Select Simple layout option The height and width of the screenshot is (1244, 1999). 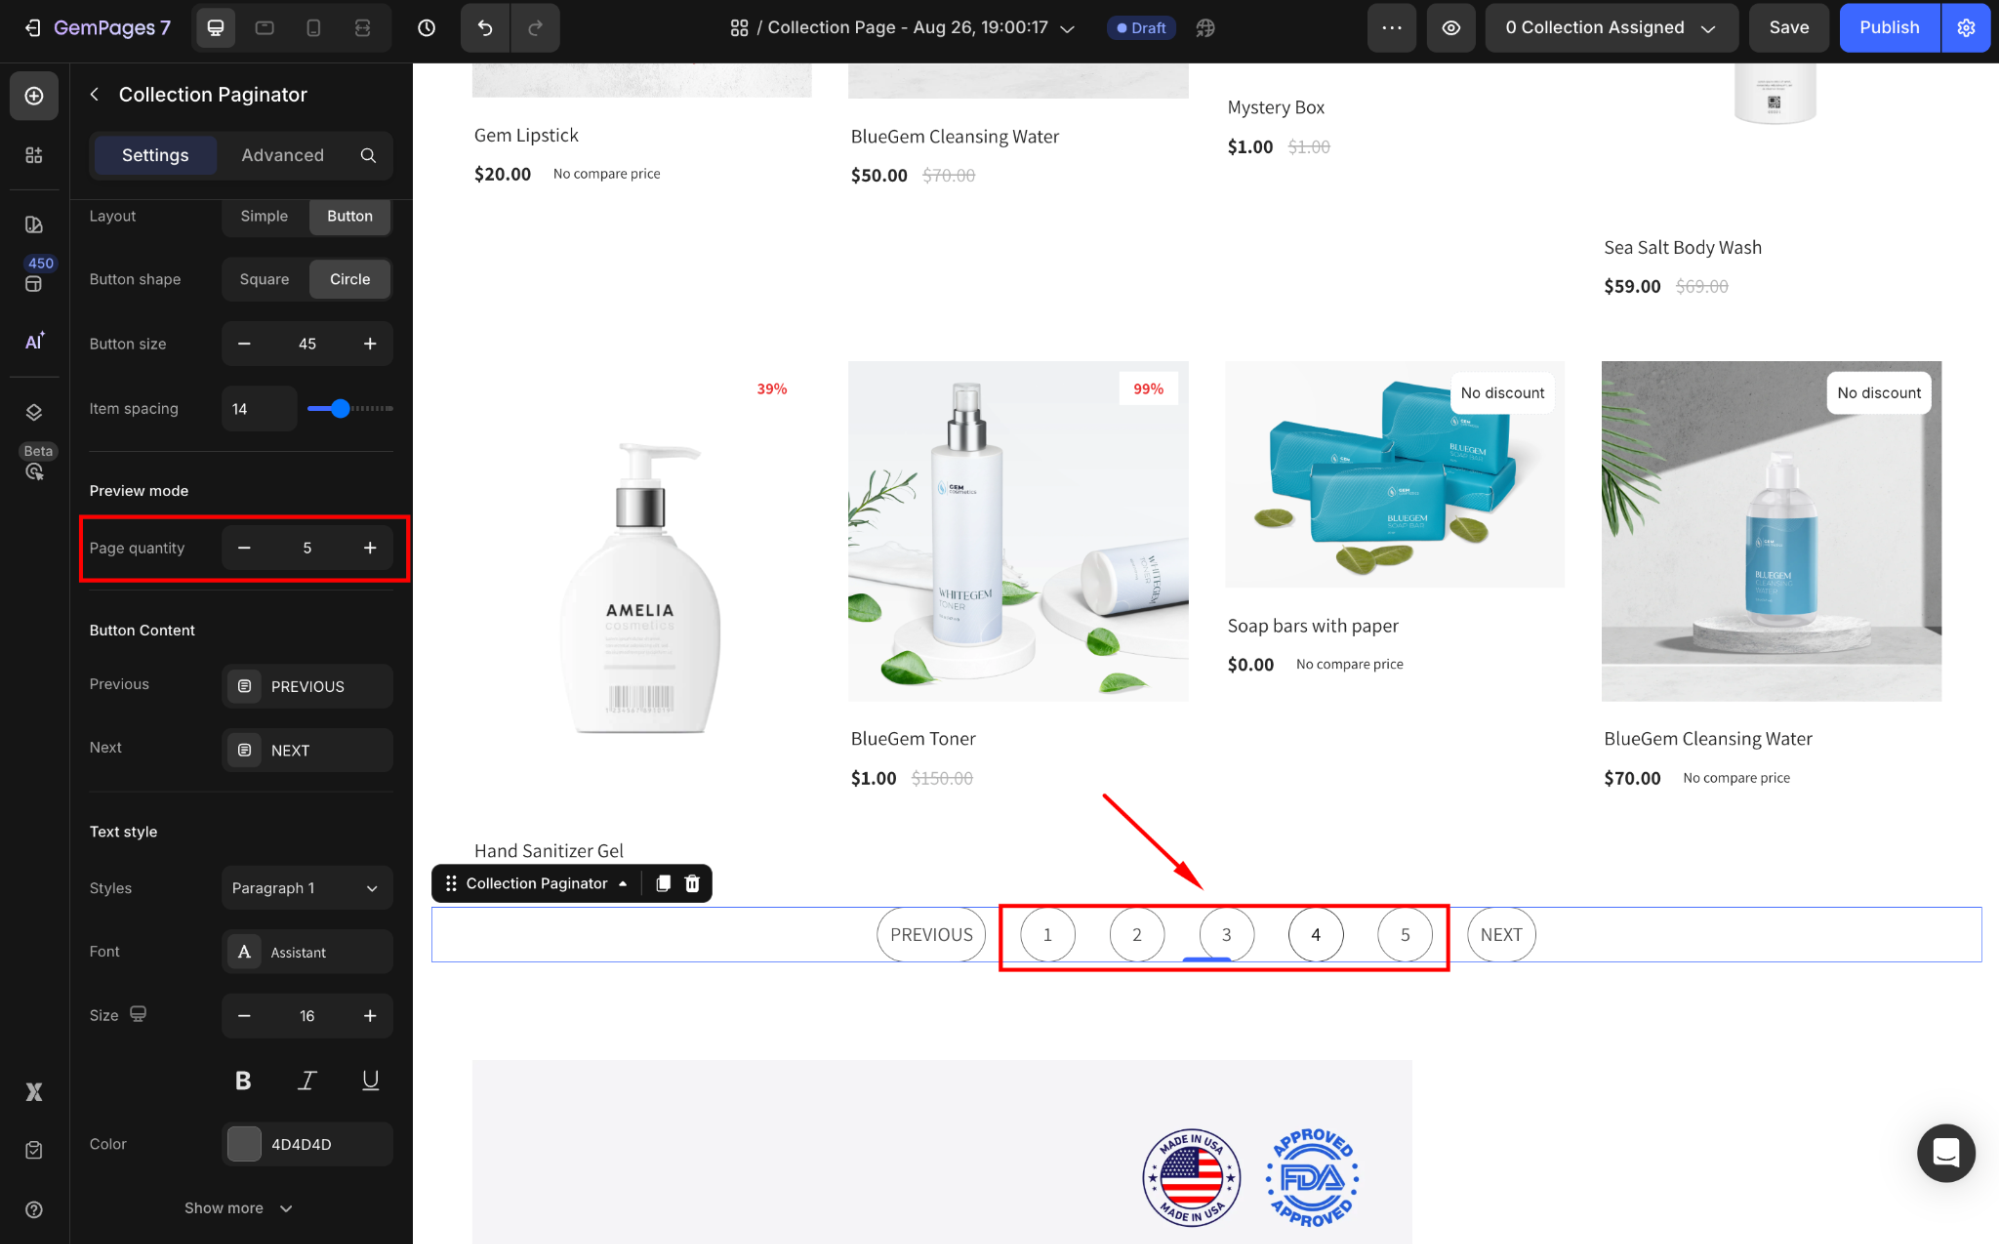(x=264, y=216)
